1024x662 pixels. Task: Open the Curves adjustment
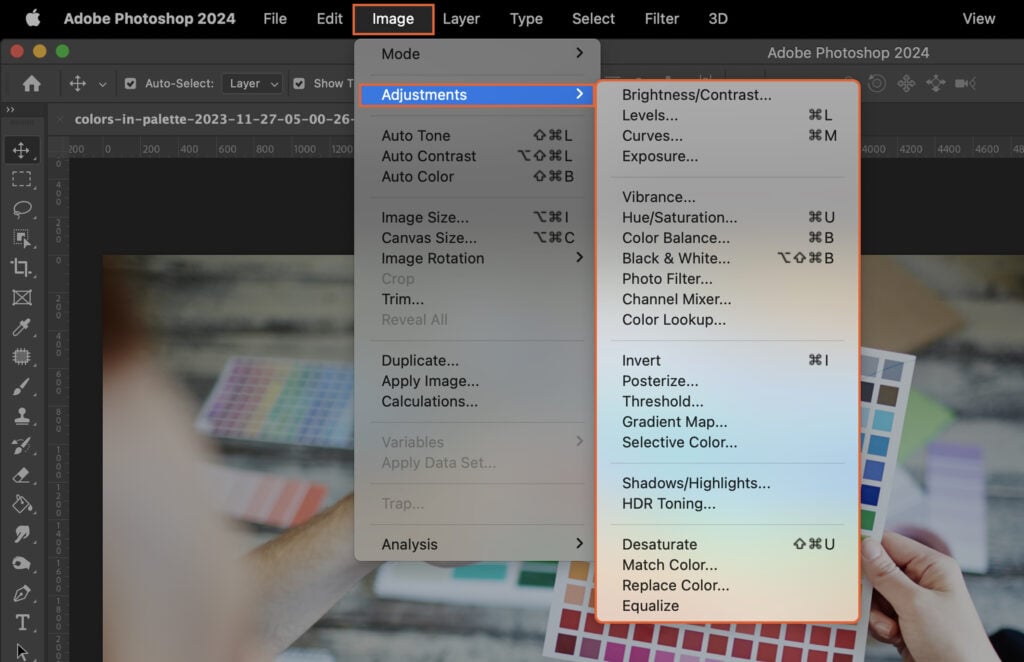point(660,135)
